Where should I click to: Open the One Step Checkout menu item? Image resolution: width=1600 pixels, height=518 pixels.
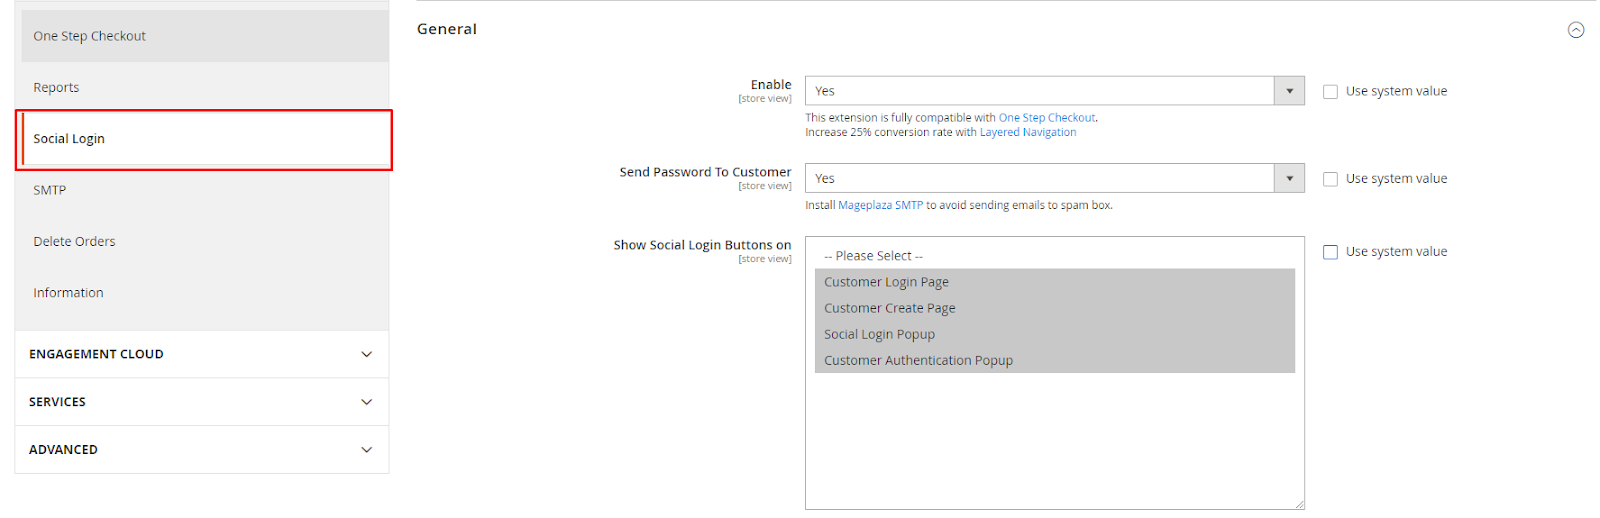coord(90,36)
